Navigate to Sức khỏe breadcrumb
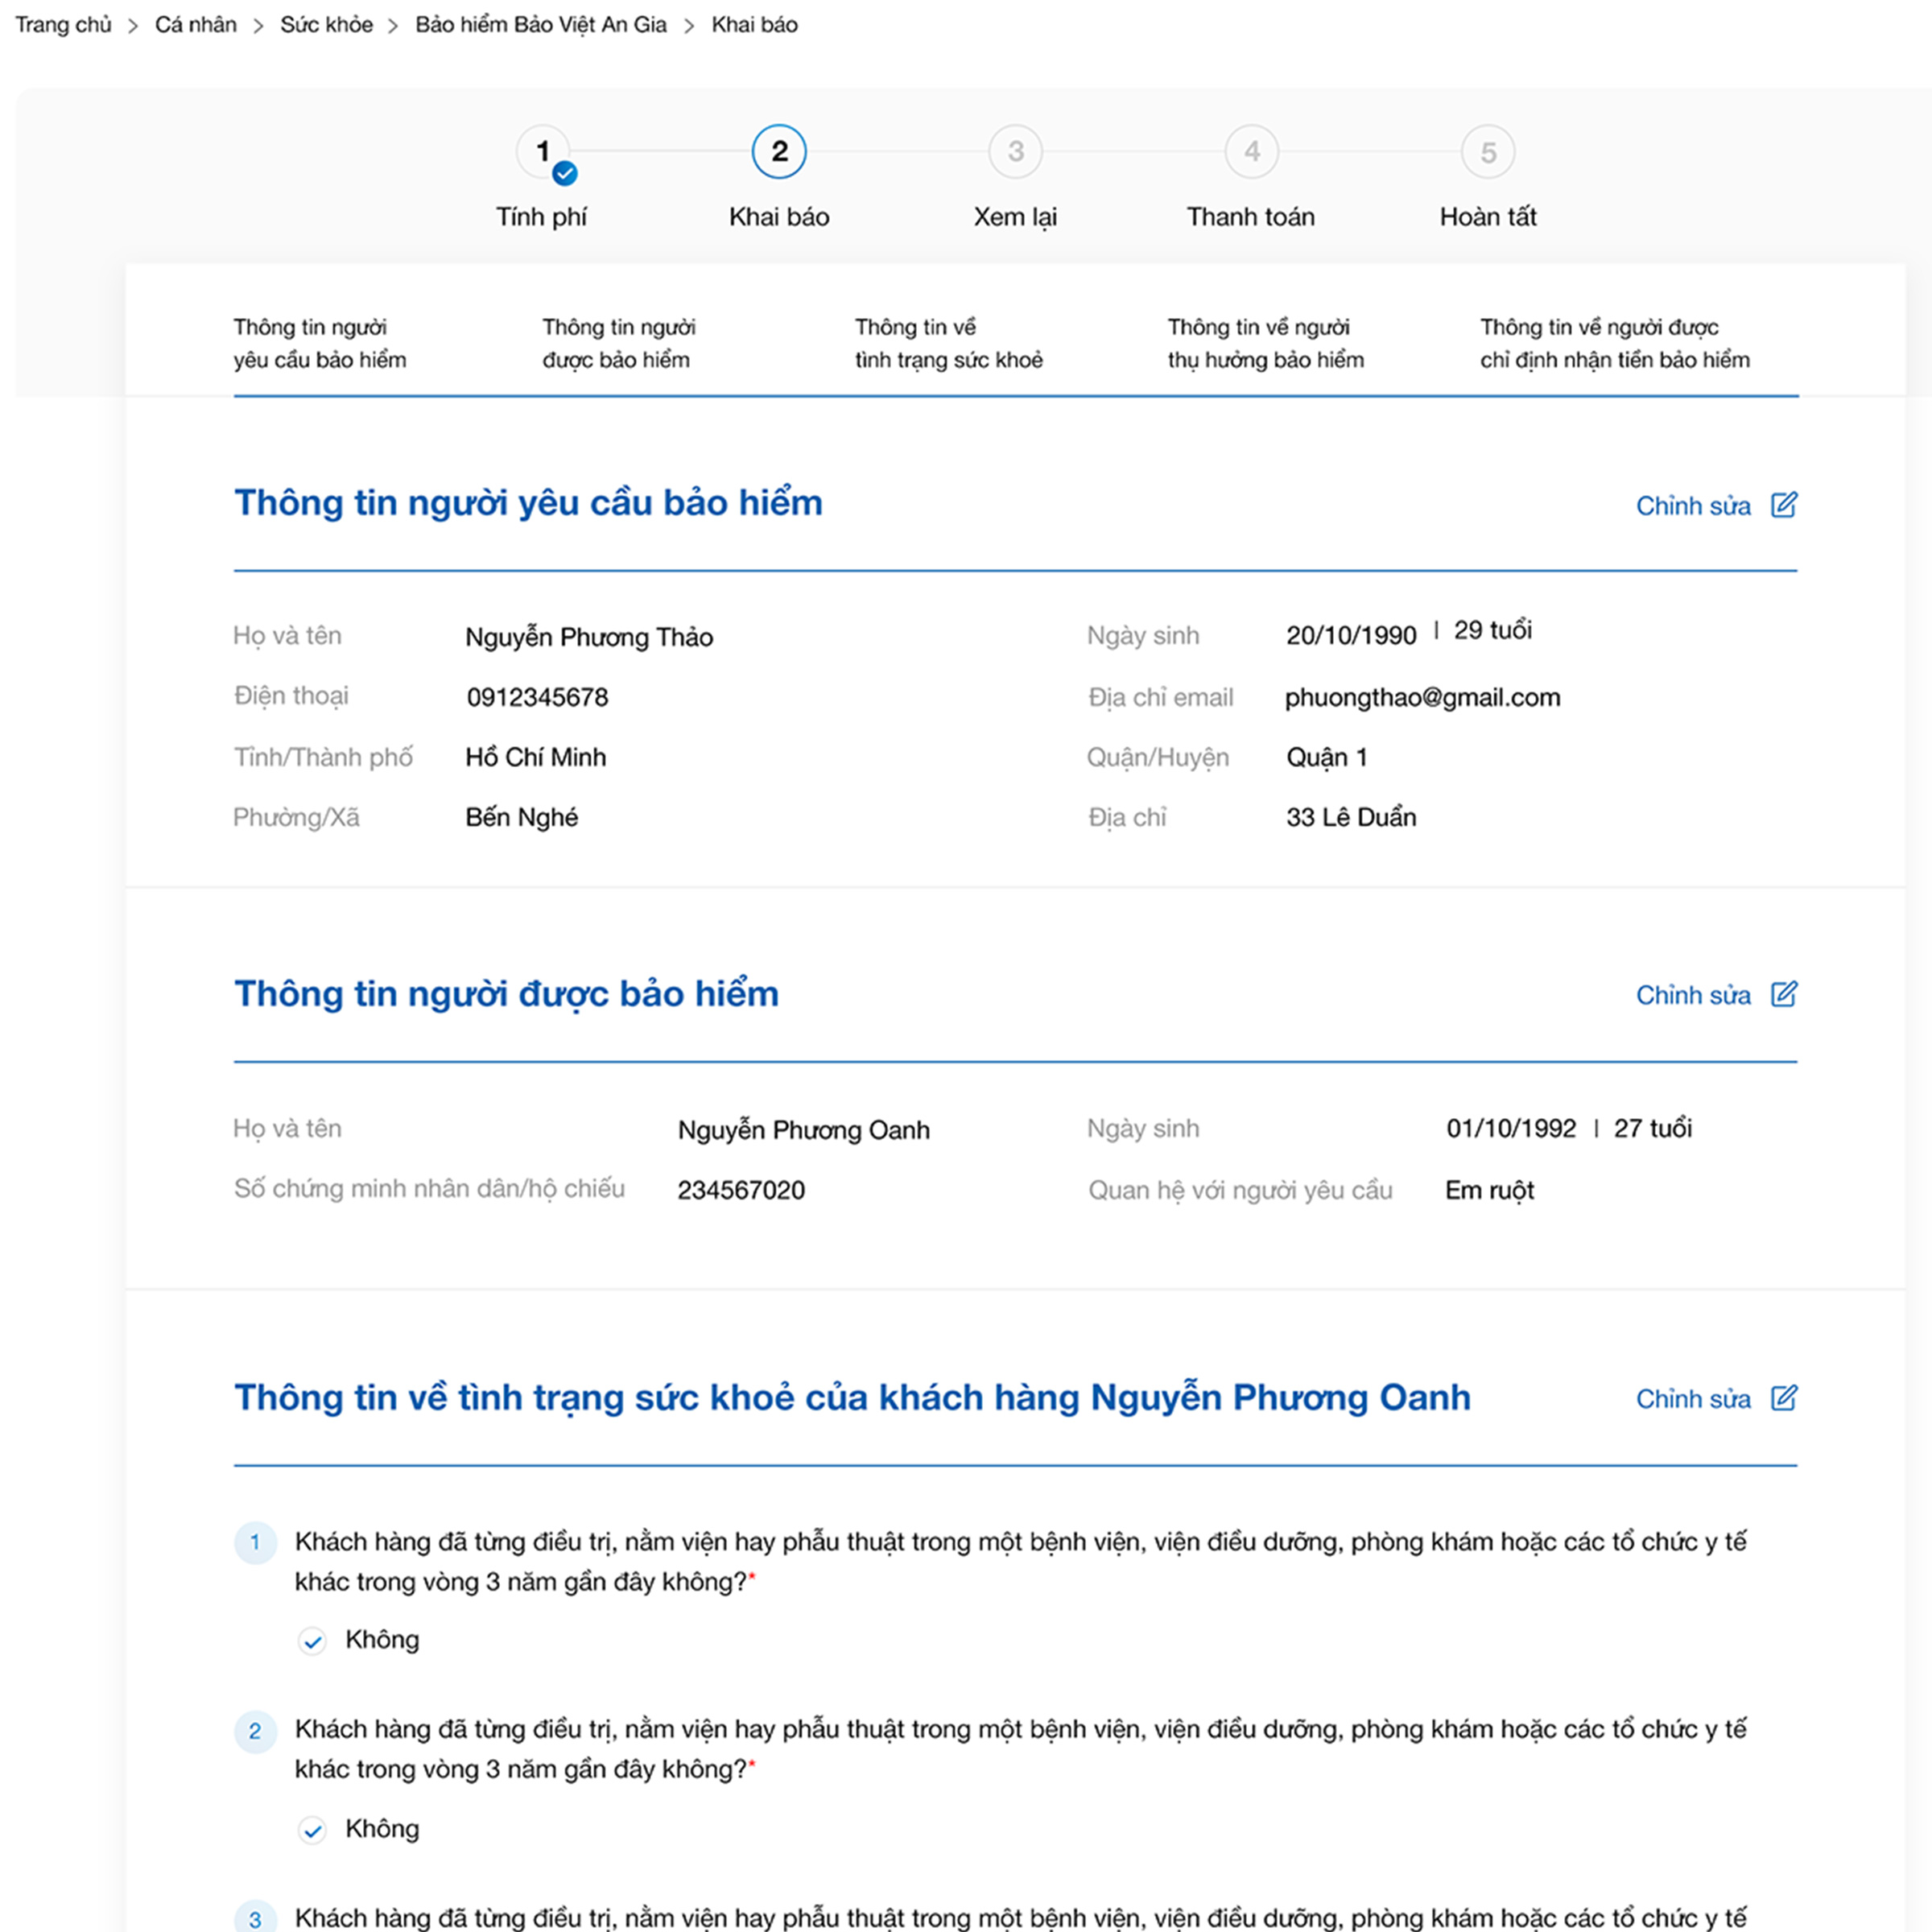This screenshot has width=1932, height=1932. (327, 25)
